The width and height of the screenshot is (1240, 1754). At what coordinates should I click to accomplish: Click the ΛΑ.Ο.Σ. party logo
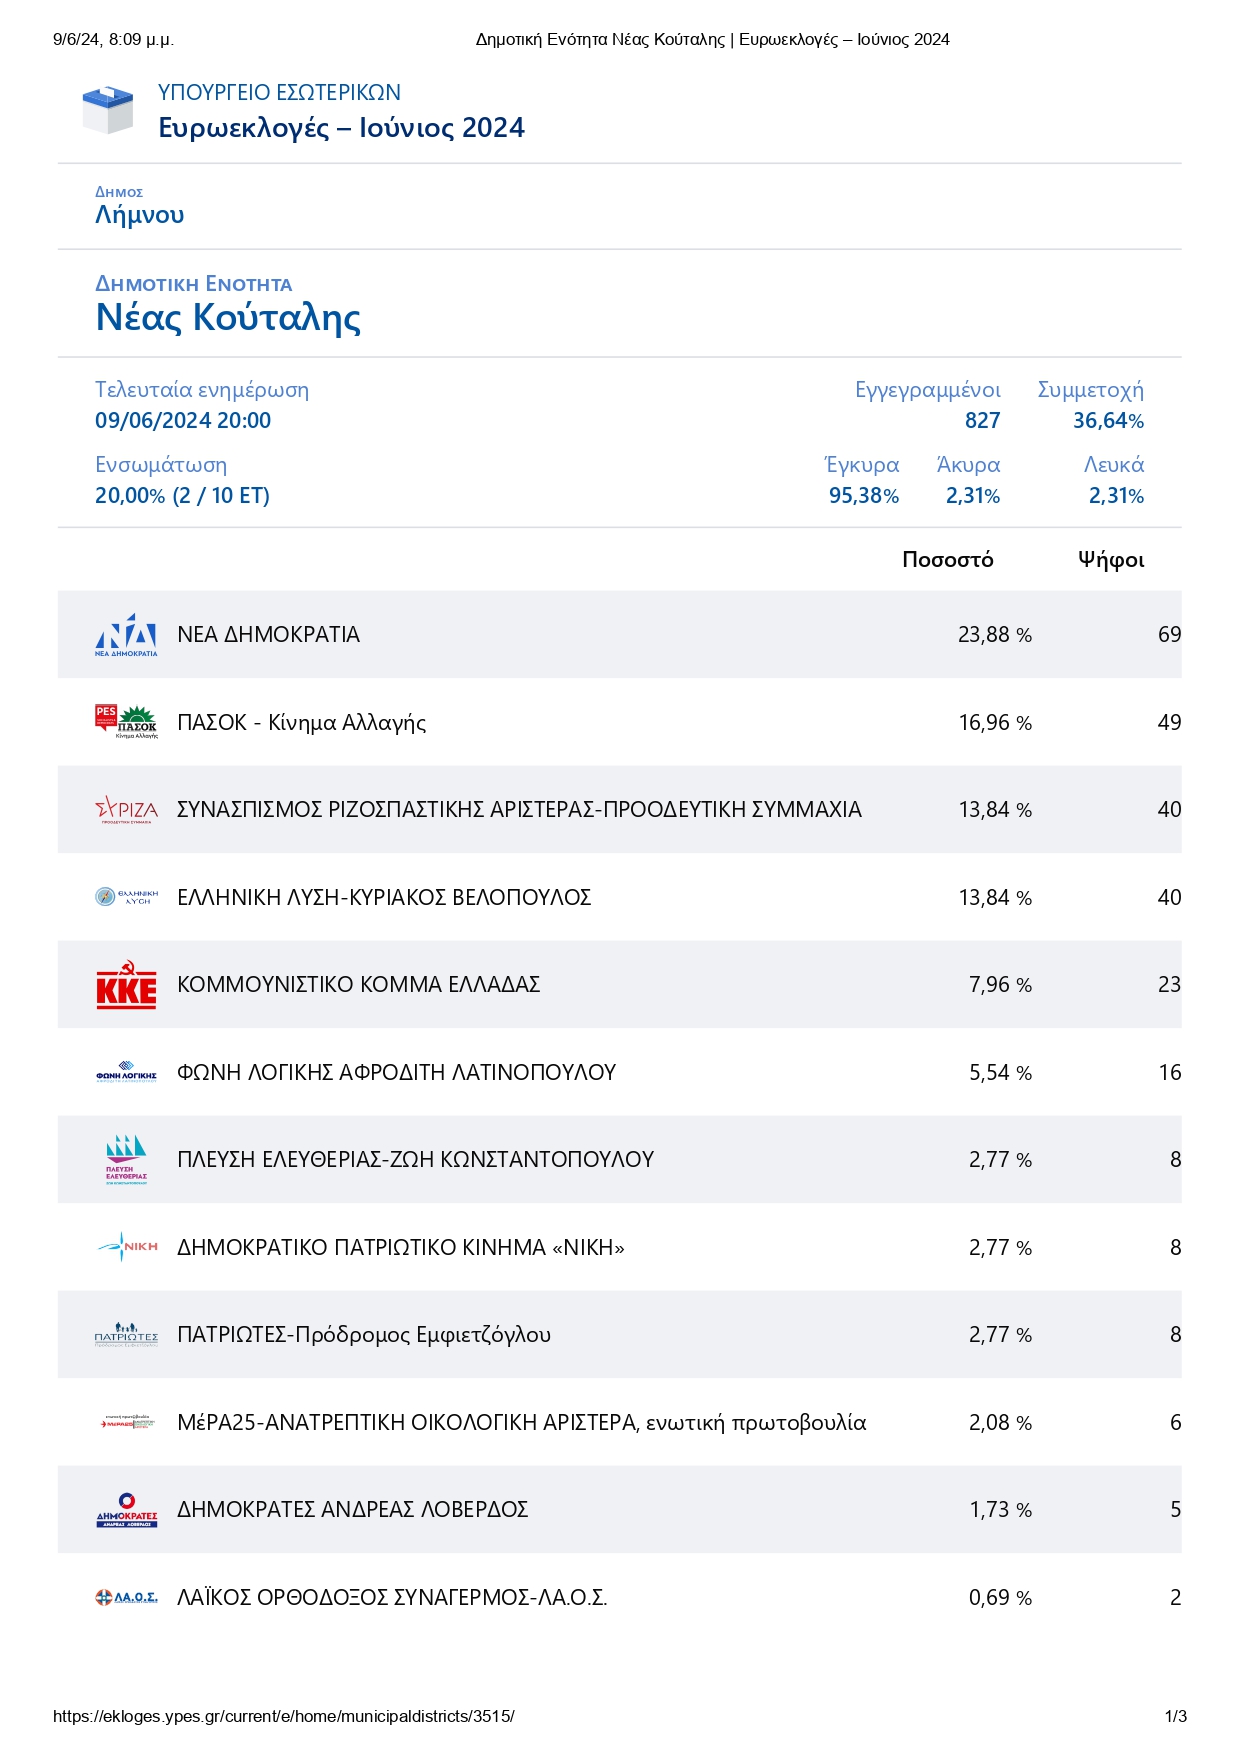coord(126,1597)
